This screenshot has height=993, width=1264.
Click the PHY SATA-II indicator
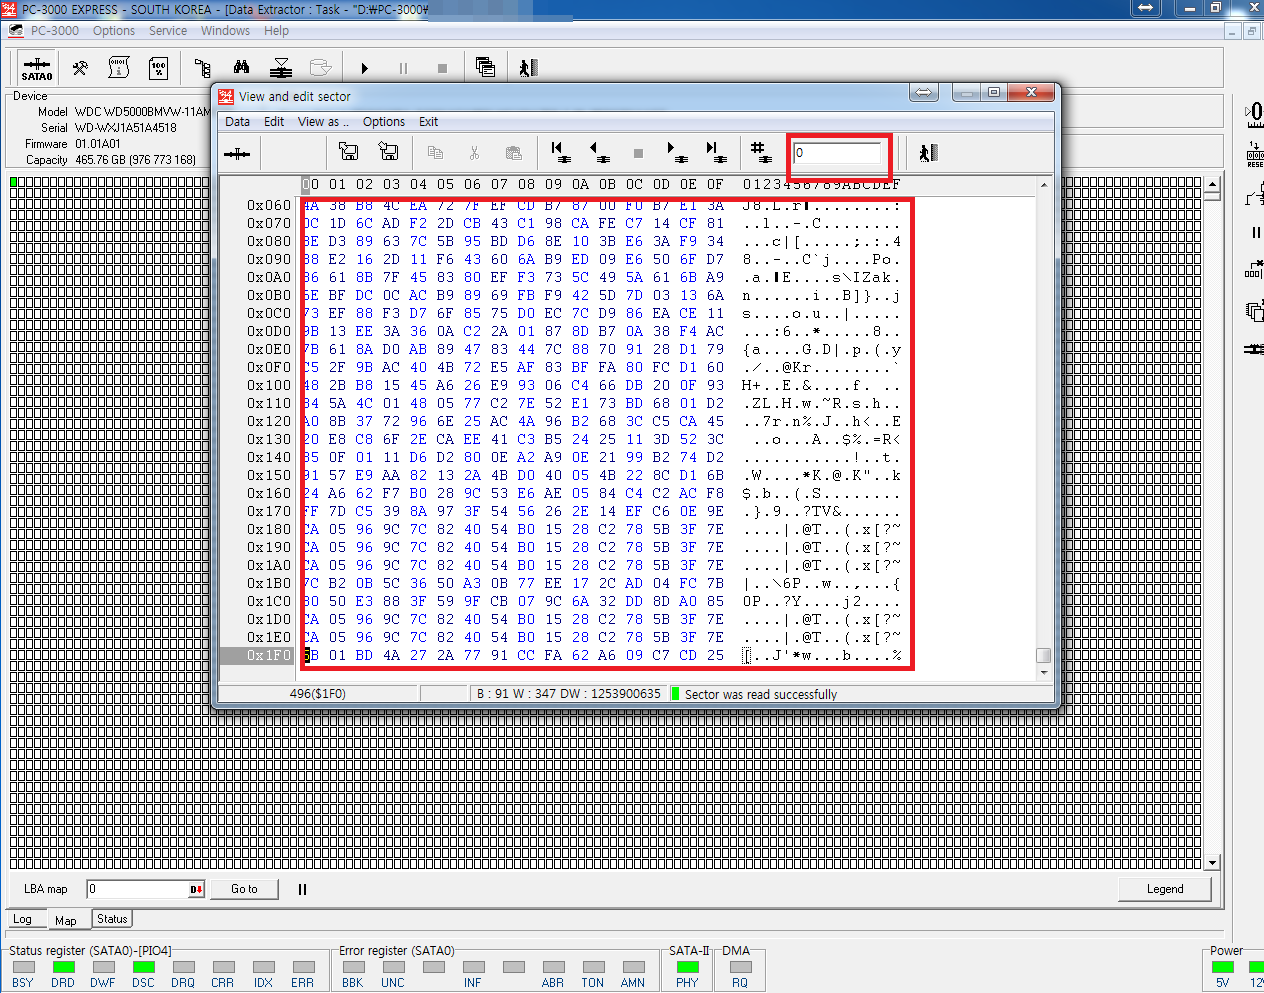pyautogui.click(x=687, y=967)
